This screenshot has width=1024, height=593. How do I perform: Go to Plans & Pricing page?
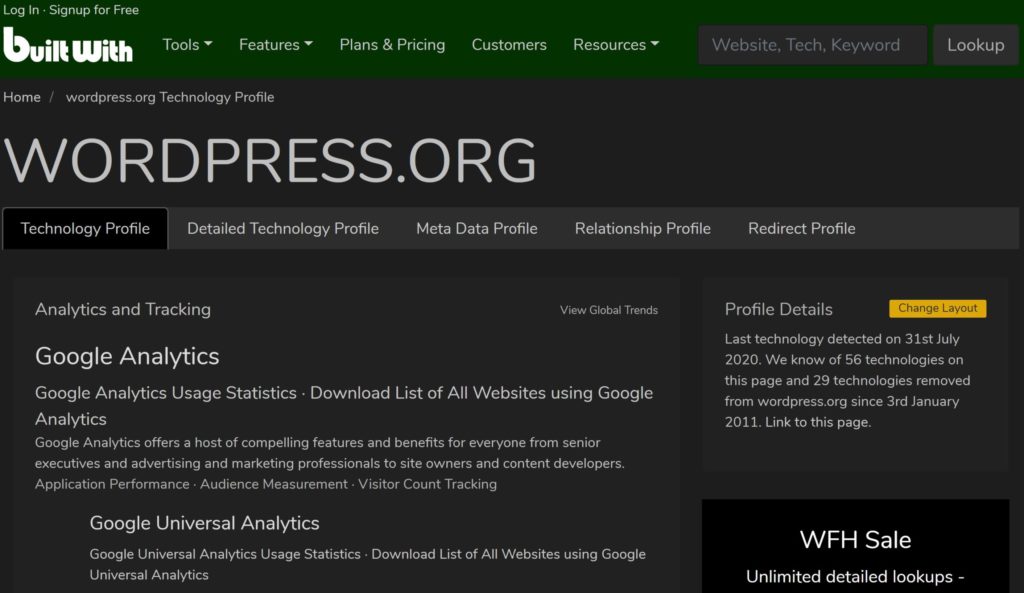click(392, 44)
